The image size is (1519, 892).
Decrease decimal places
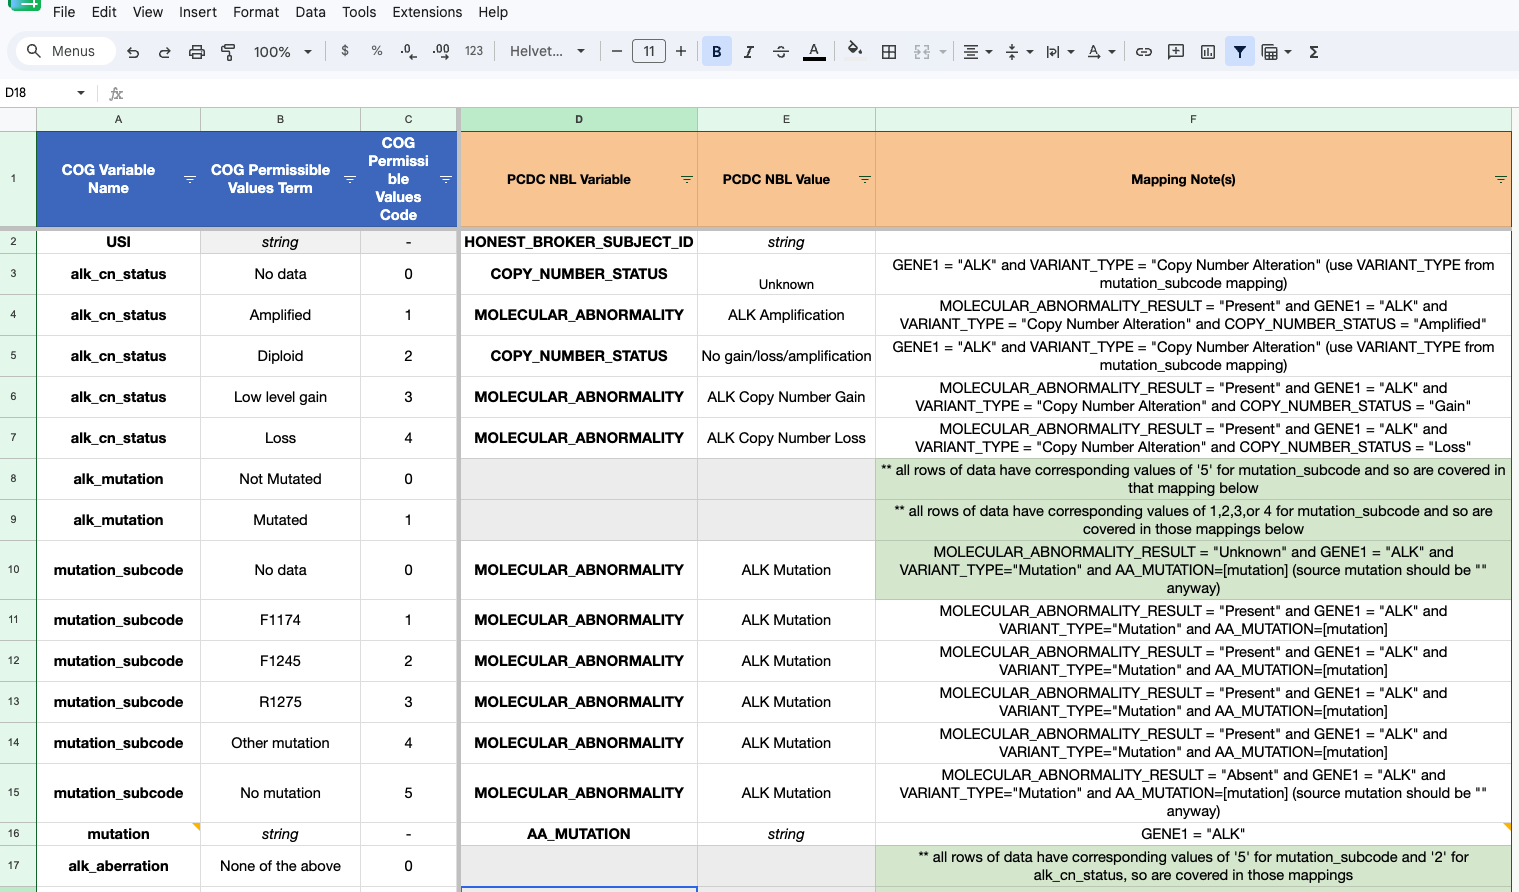408,51
